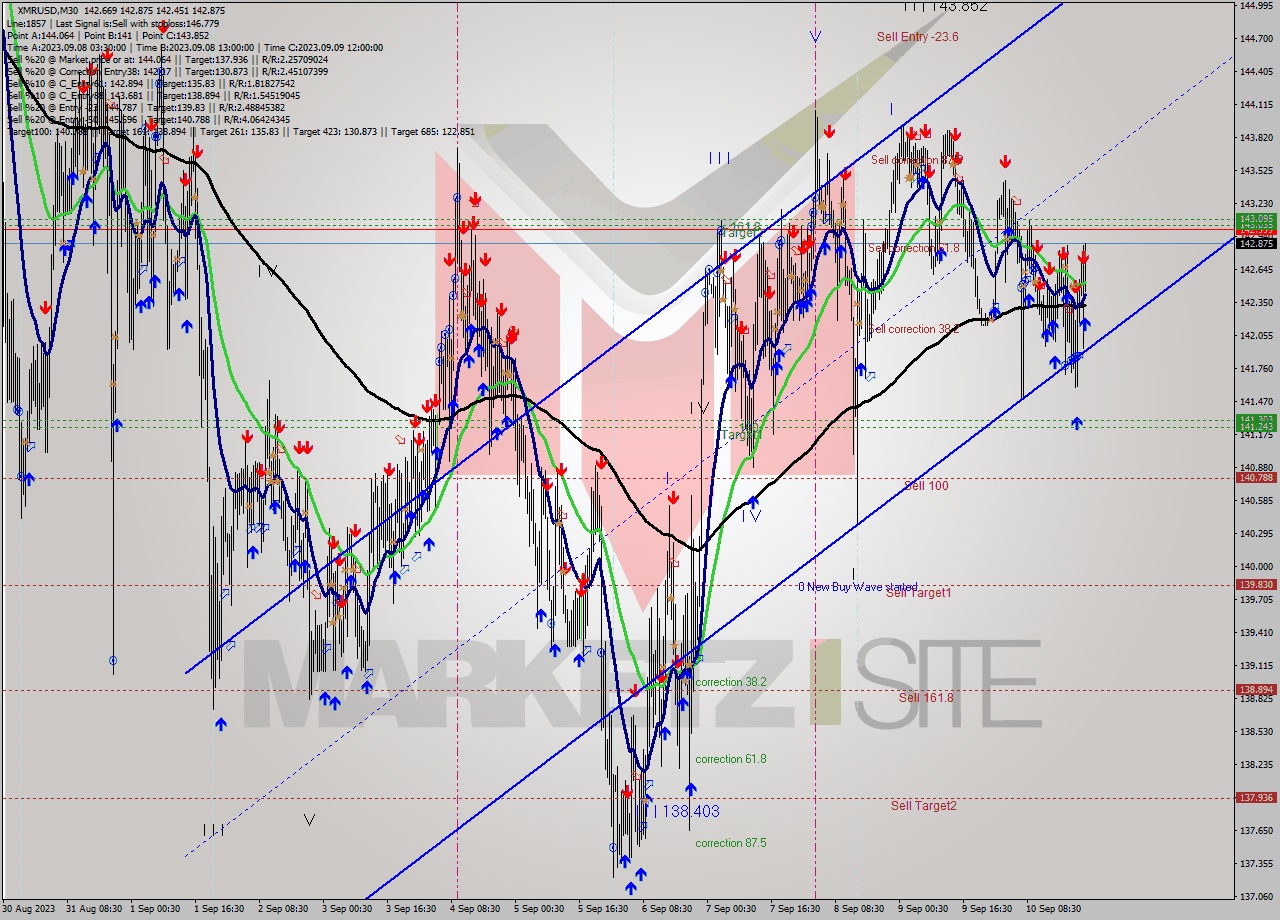The height and width of the screenshot is (920, 1280).
Task: Click the '10 Sep 08:30' time label
Action: point(1054,909)
